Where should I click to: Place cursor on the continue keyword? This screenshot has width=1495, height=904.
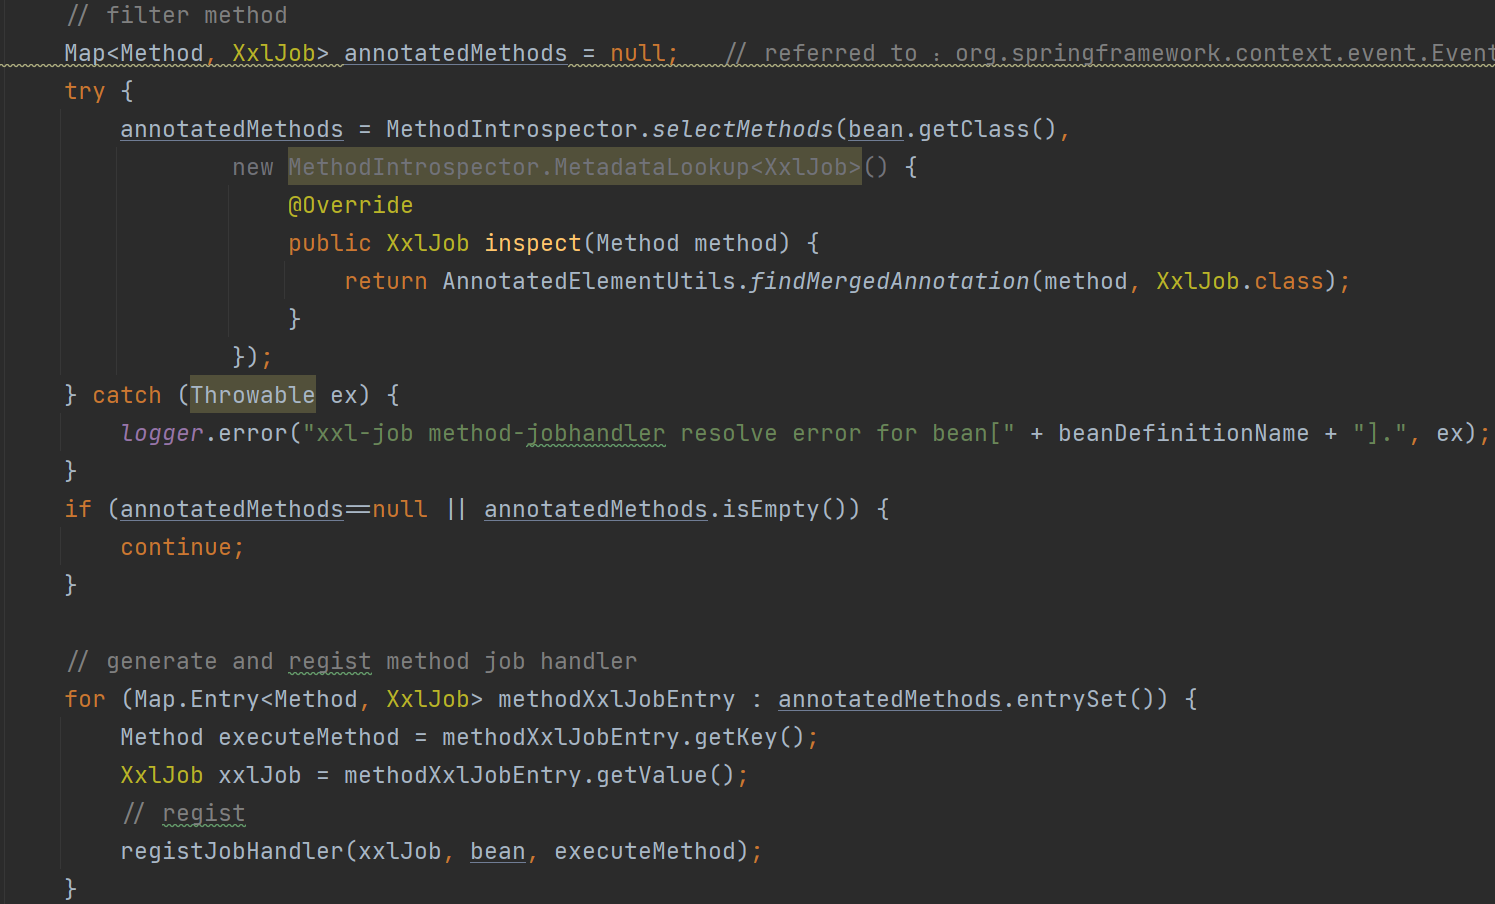click(175, 547)
